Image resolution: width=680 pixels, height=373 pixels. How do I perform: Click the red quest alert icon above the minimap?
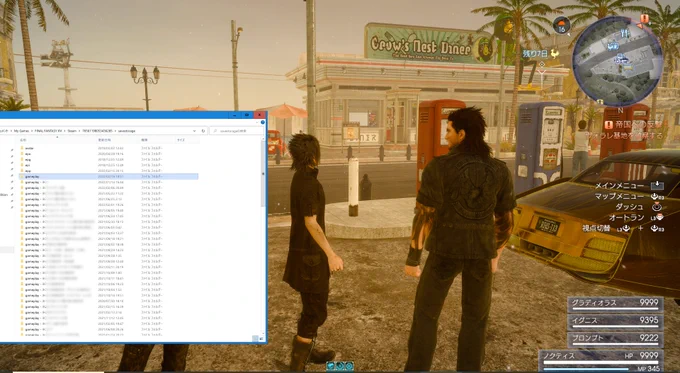tap(645, 19)
